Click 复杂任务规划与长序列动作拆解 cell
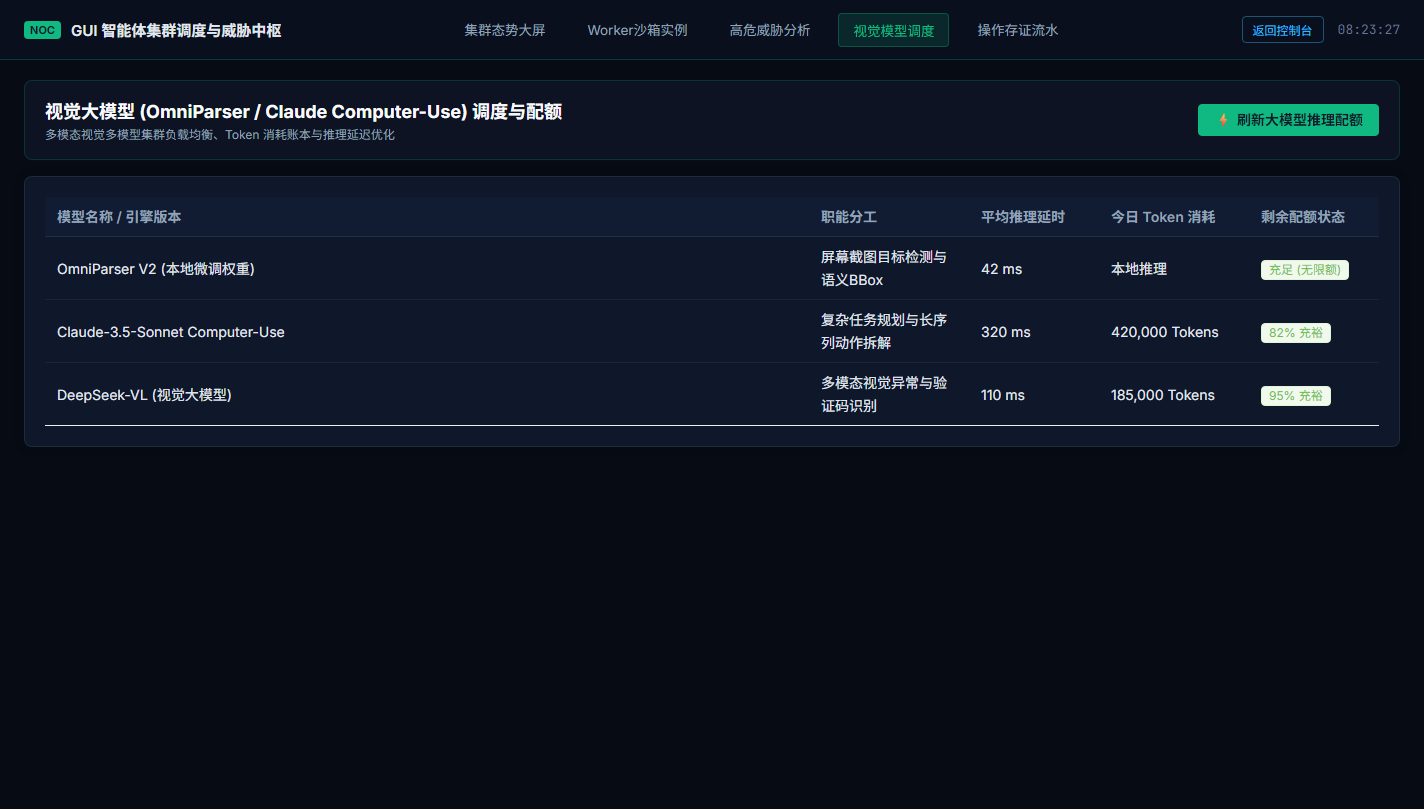 coord(884,332)
